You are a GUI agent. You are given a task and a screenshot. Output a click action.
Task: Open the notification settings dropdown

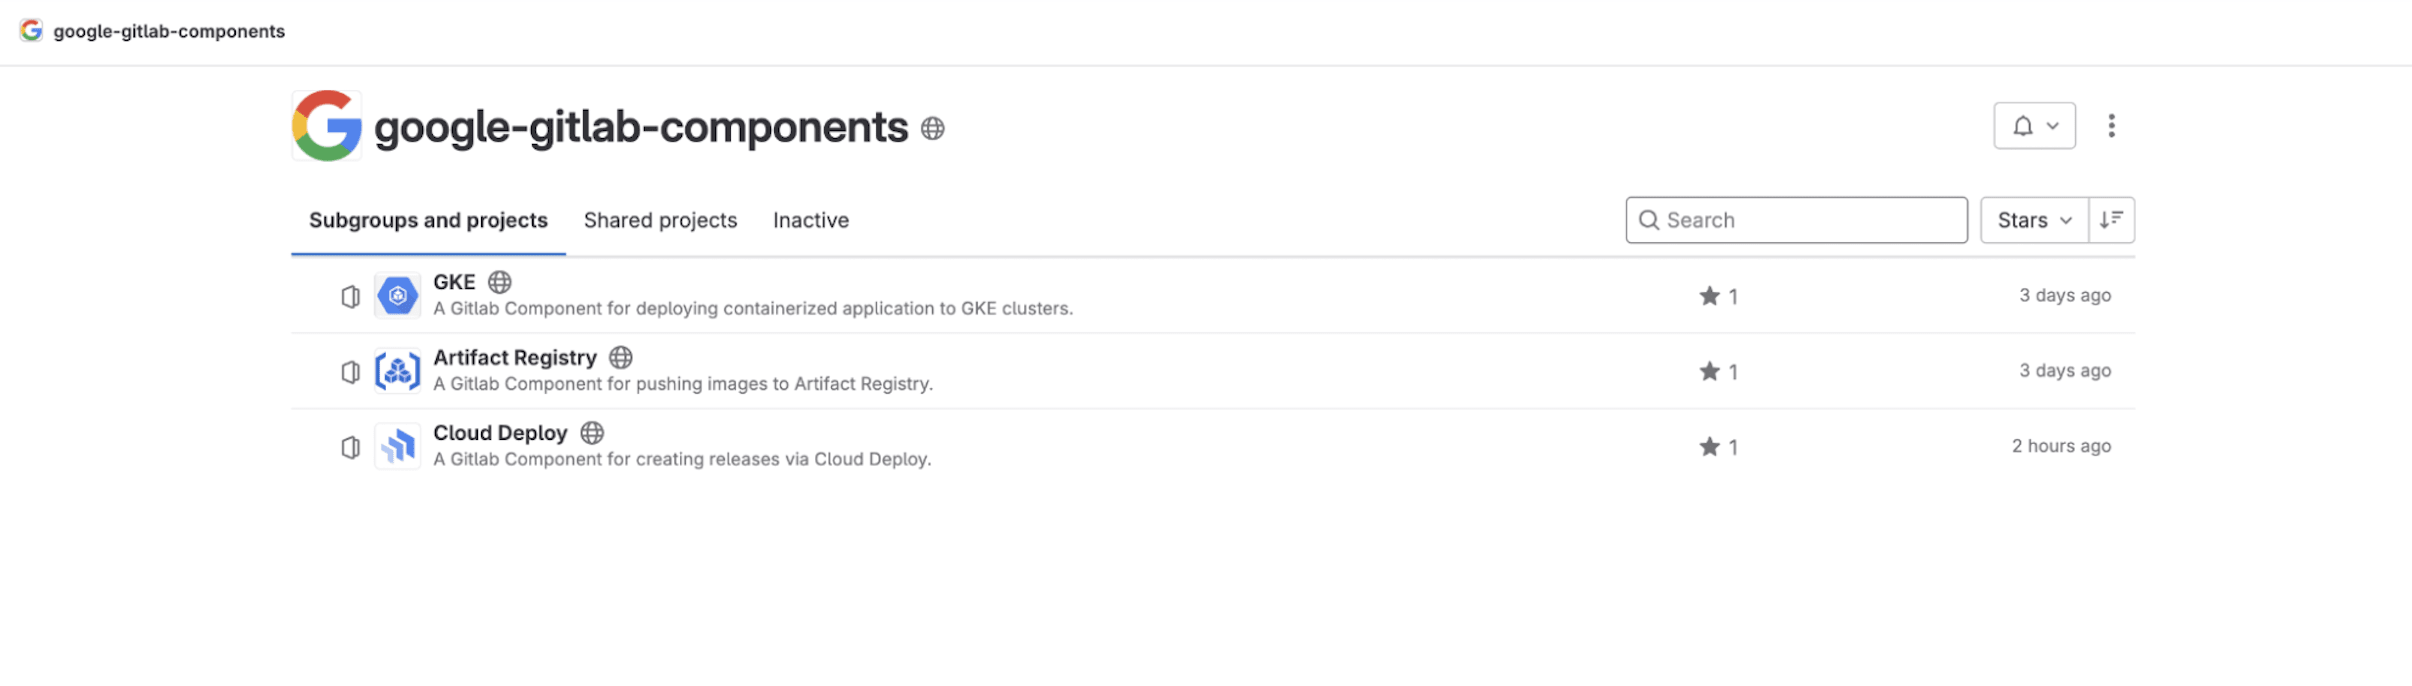[2034, 125]
